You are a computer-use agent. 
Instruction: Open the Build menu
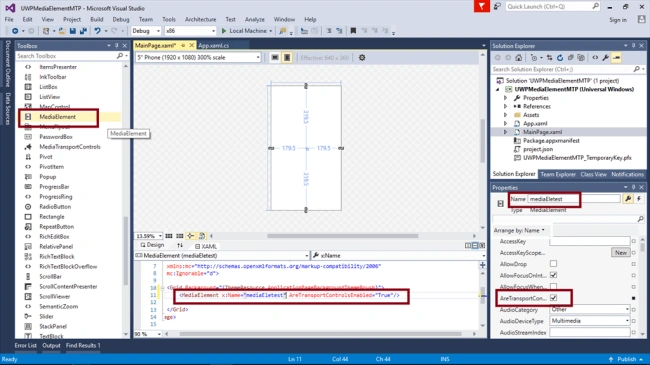pyautogui.click(x=97, y=19)
